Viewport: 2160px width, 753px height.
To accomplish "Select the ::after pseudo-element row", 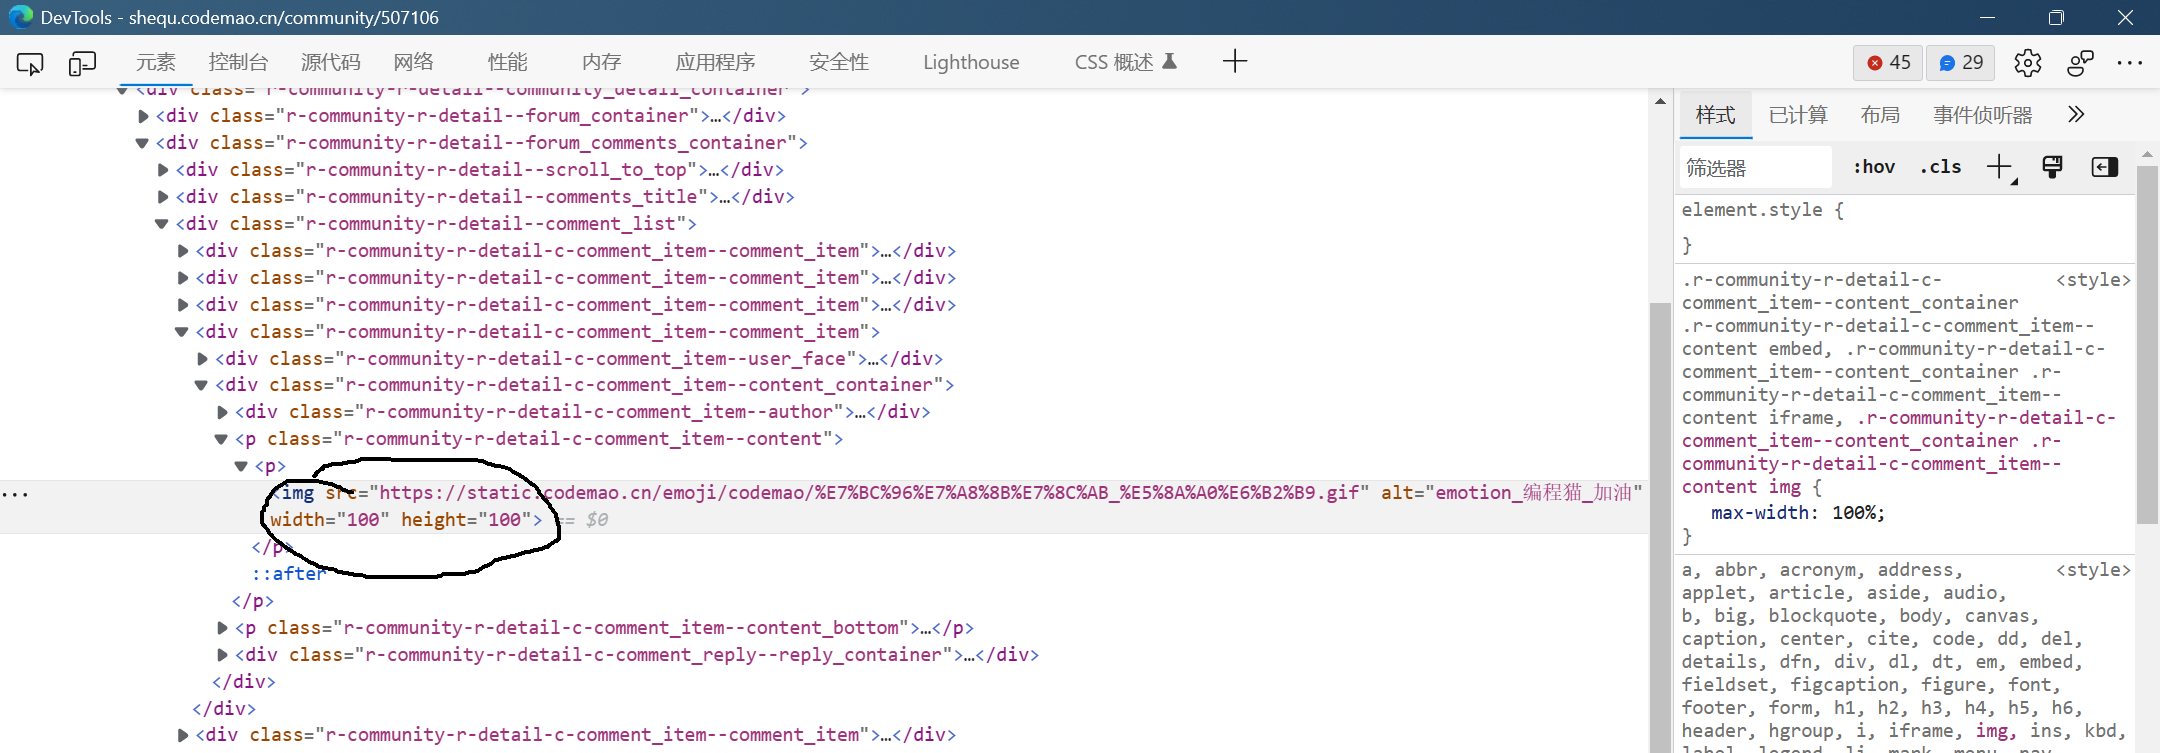I will point(289,574).
